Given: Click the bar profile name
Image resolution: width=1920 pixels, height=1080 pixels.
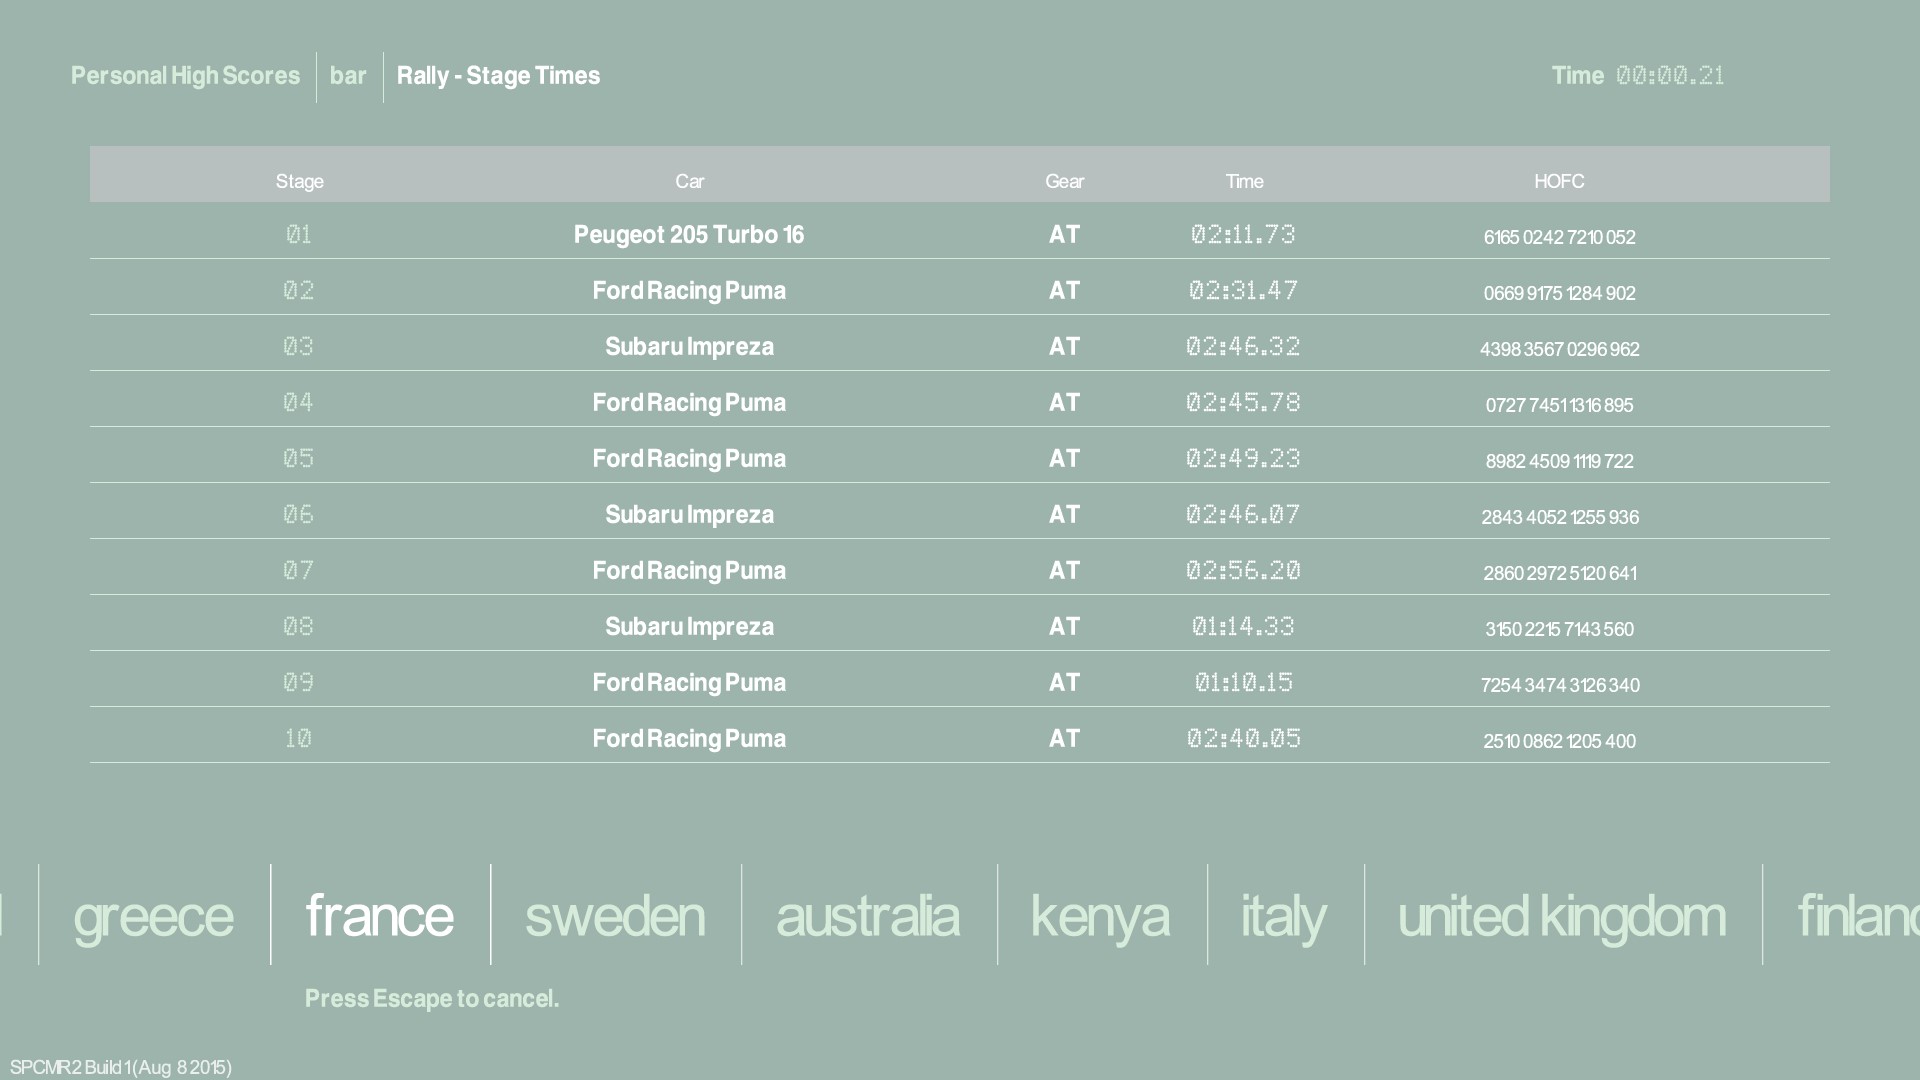Looking at the screenshot, I should click(x=348, y=76).
